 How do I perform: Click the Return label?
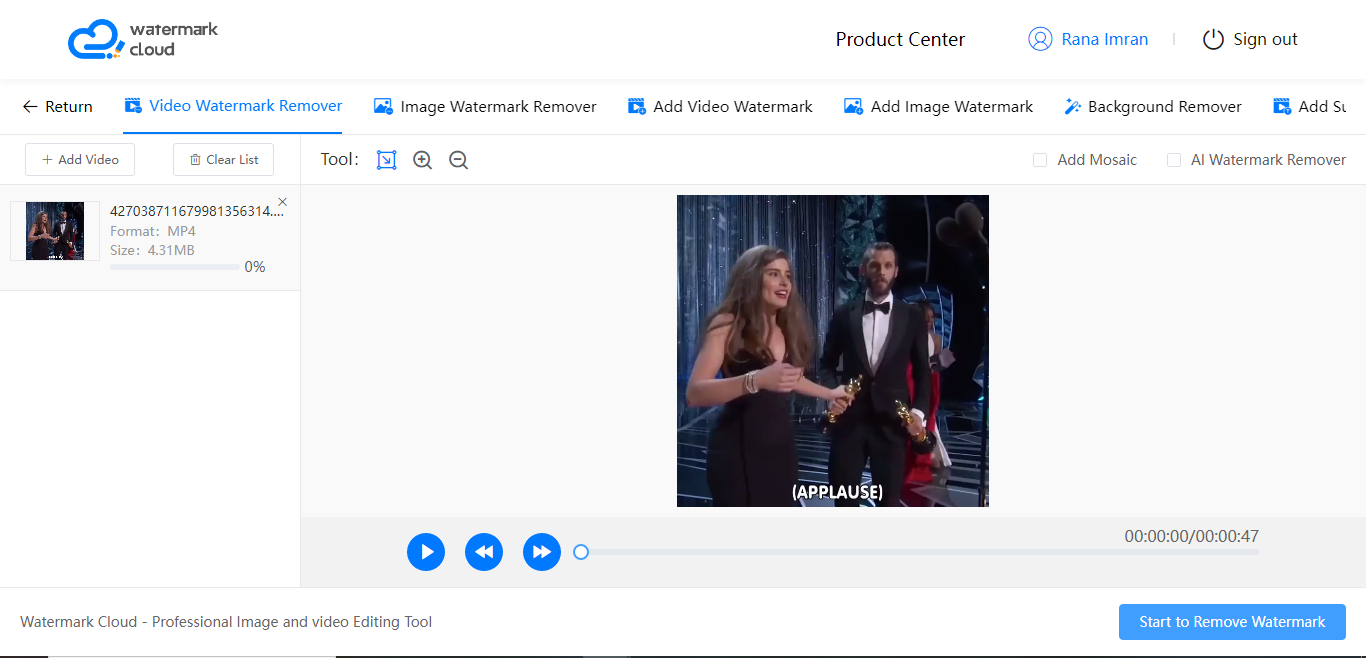[69, 107]
